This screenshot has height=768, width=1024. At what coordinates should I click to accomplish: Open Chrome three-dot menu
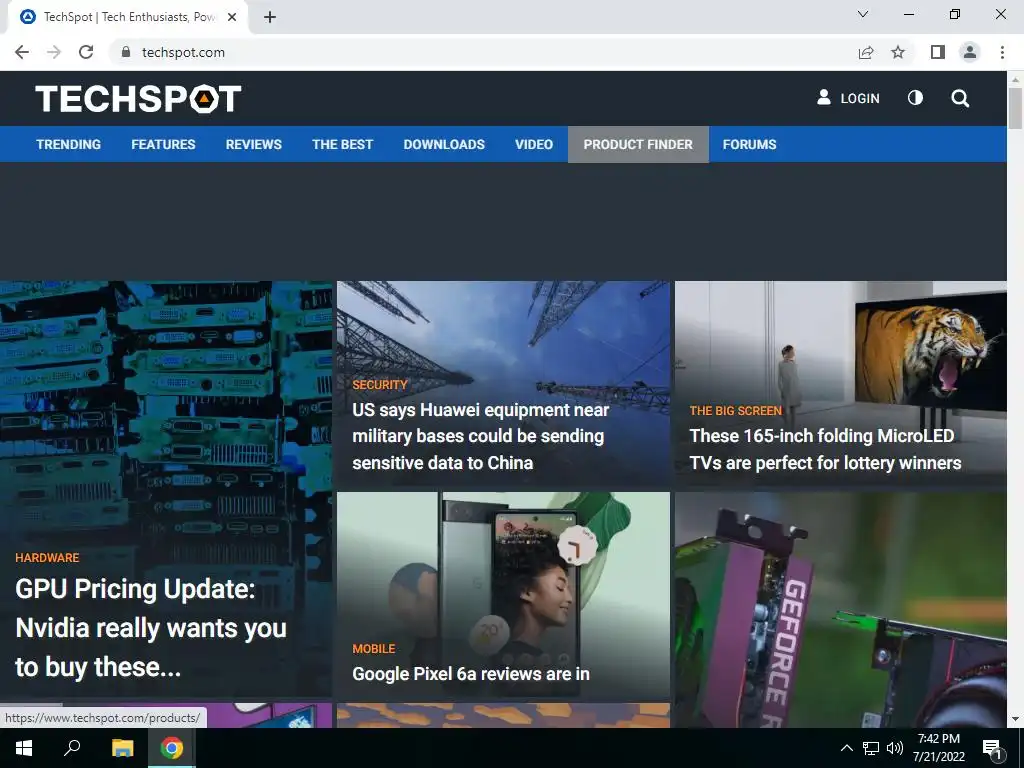[x=1002, y=52]
